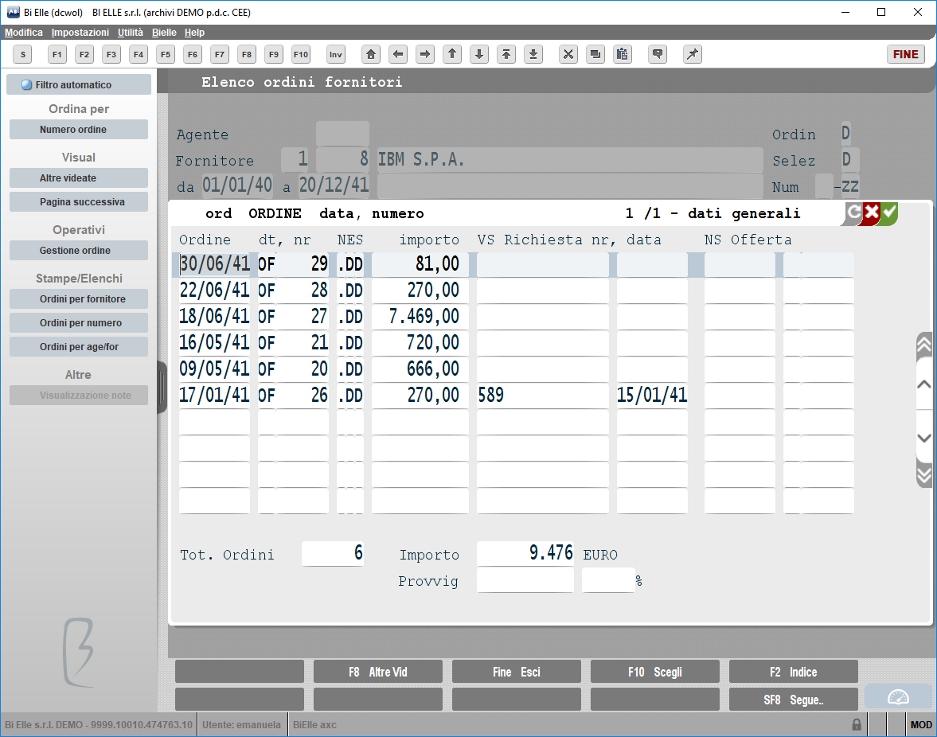This screenshot has height=737, width=937.
Task: Click the Gestione ordine button
Action: pos(78,250)
